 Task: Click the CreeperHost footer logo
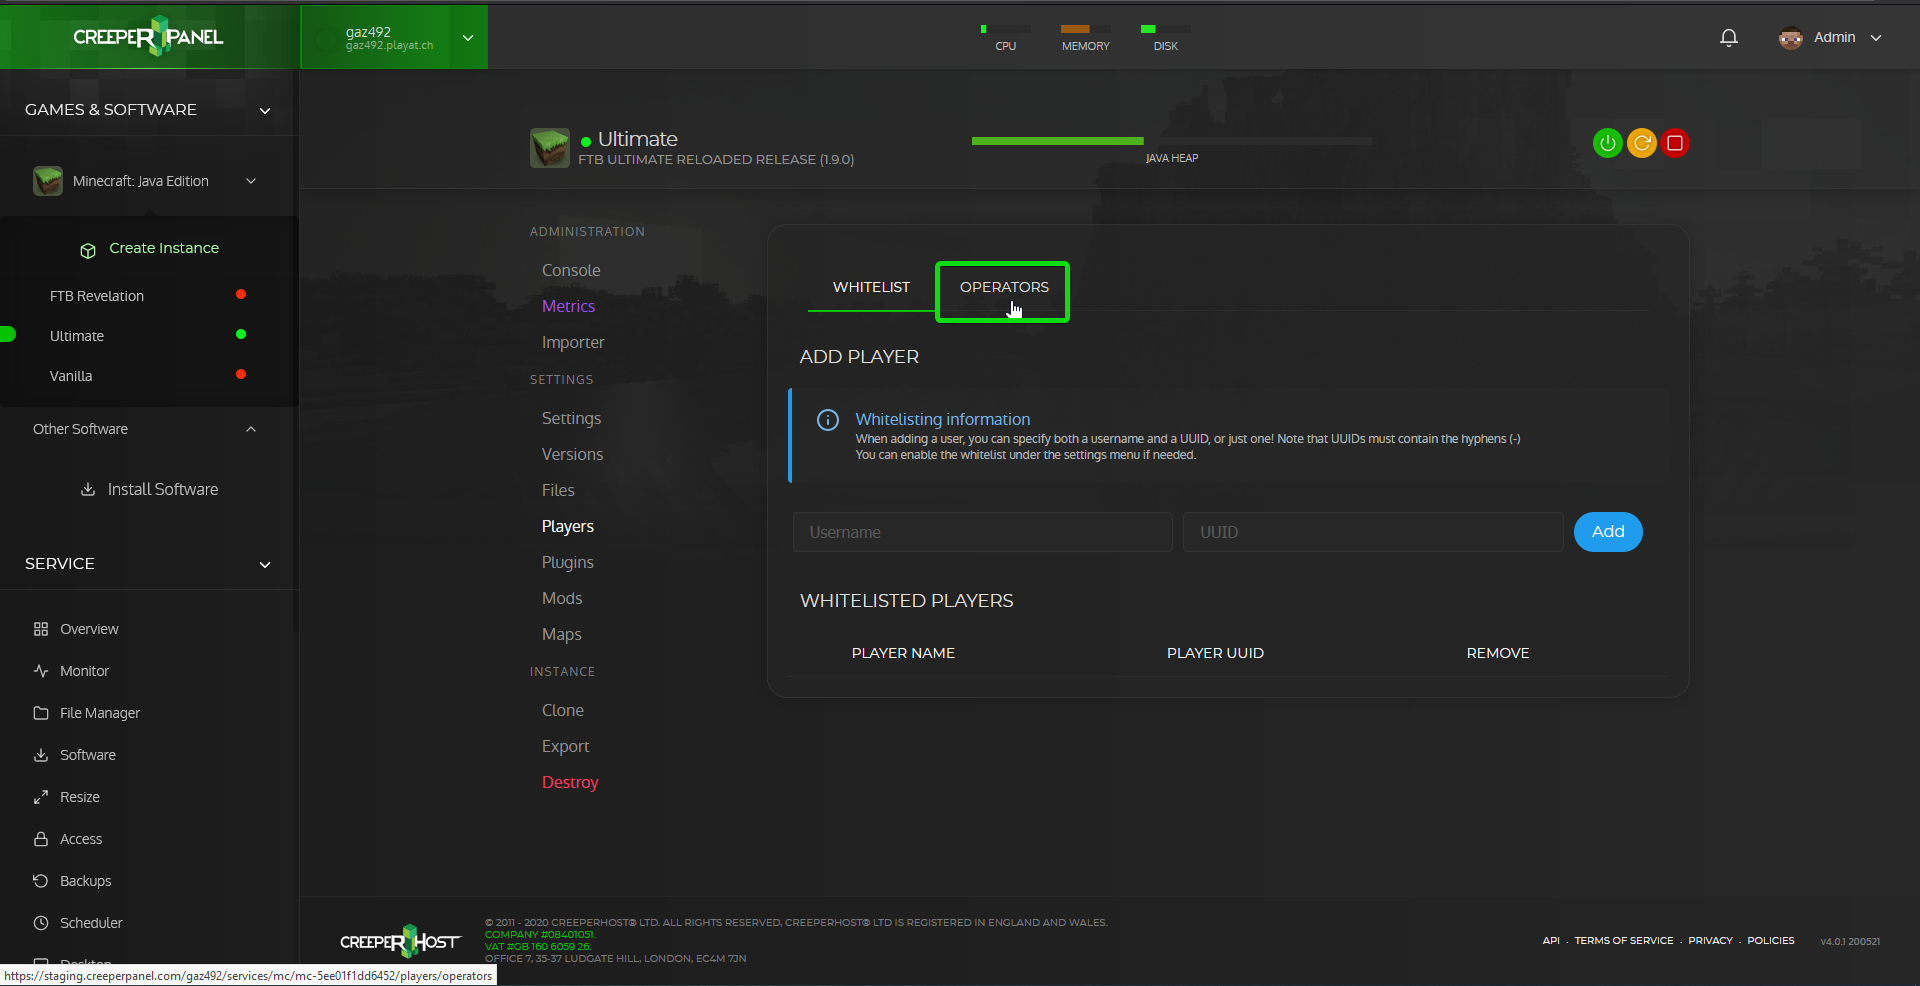point(400,941)
